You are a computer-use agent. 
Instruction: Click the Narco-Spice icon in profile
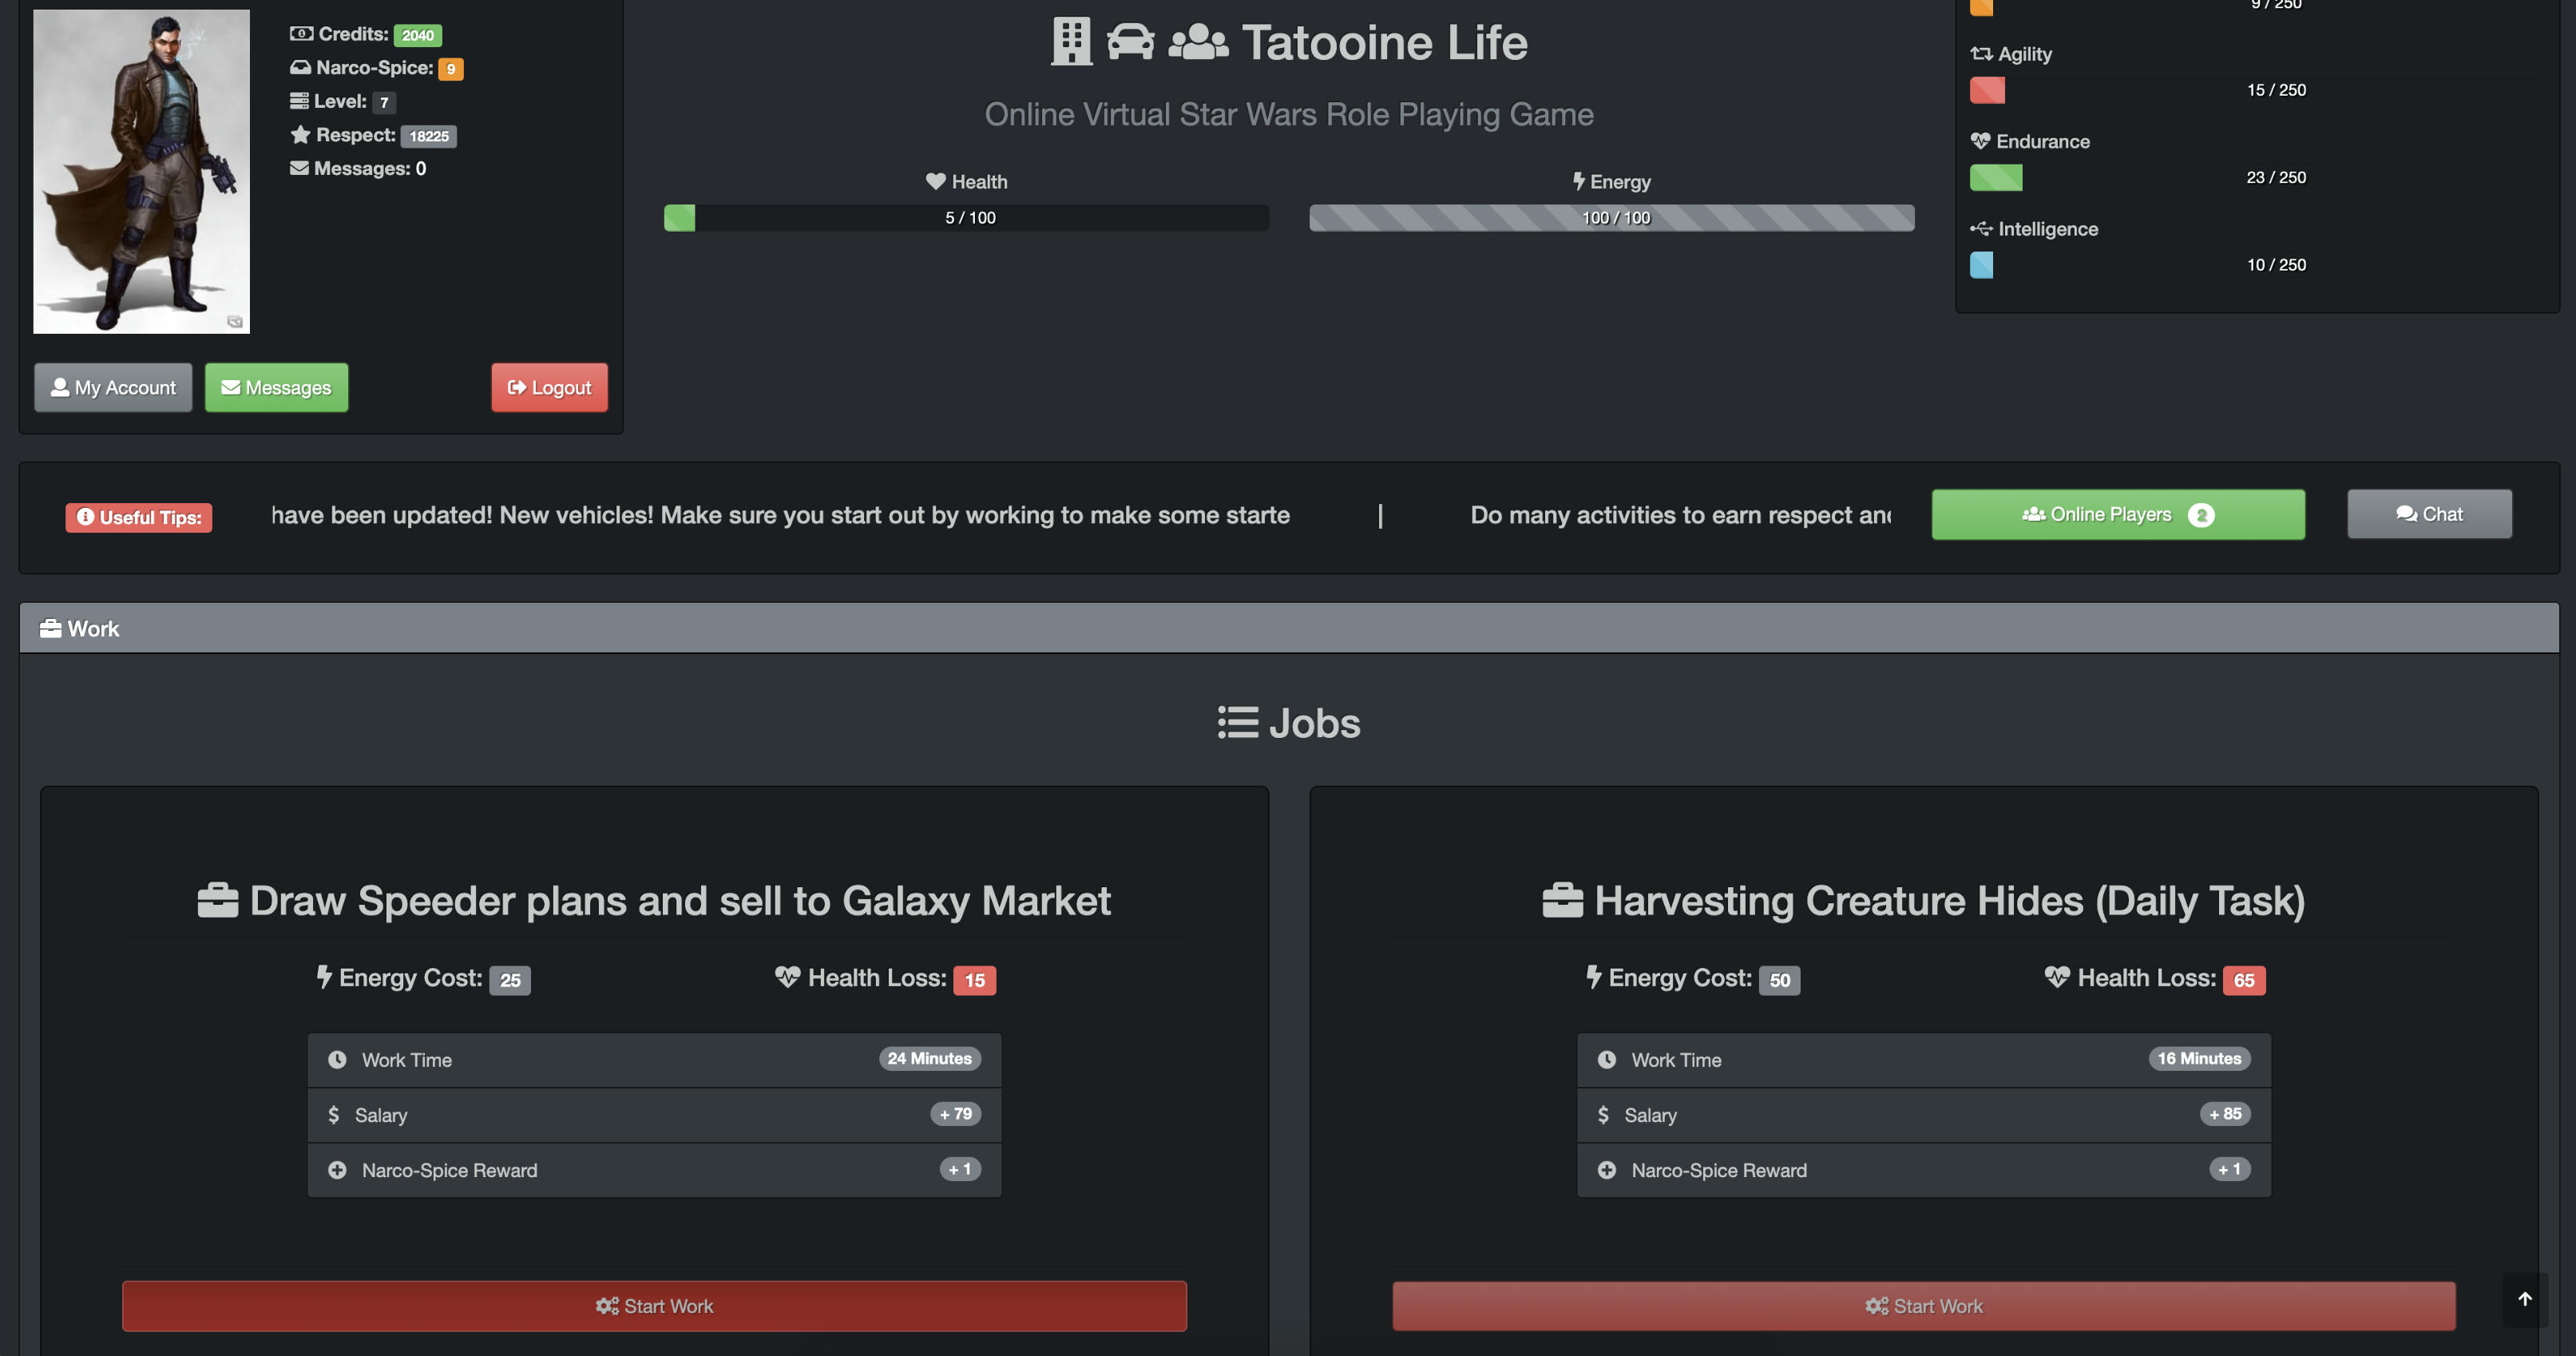point(300,68)
